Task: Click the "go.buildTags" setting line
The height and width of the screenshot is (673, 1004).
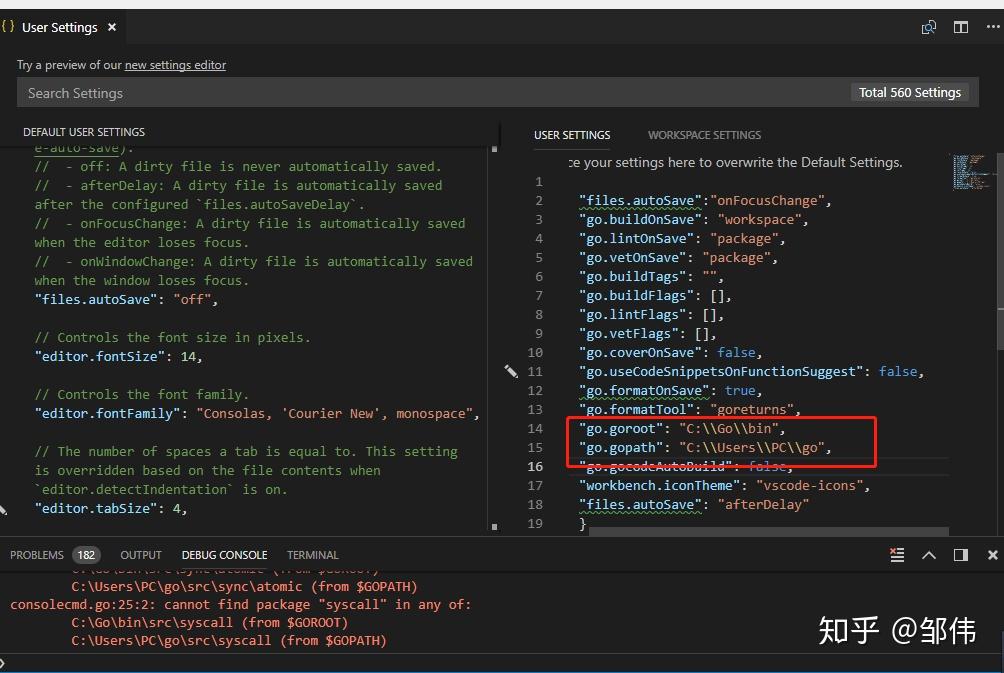Action: point(651,277)
